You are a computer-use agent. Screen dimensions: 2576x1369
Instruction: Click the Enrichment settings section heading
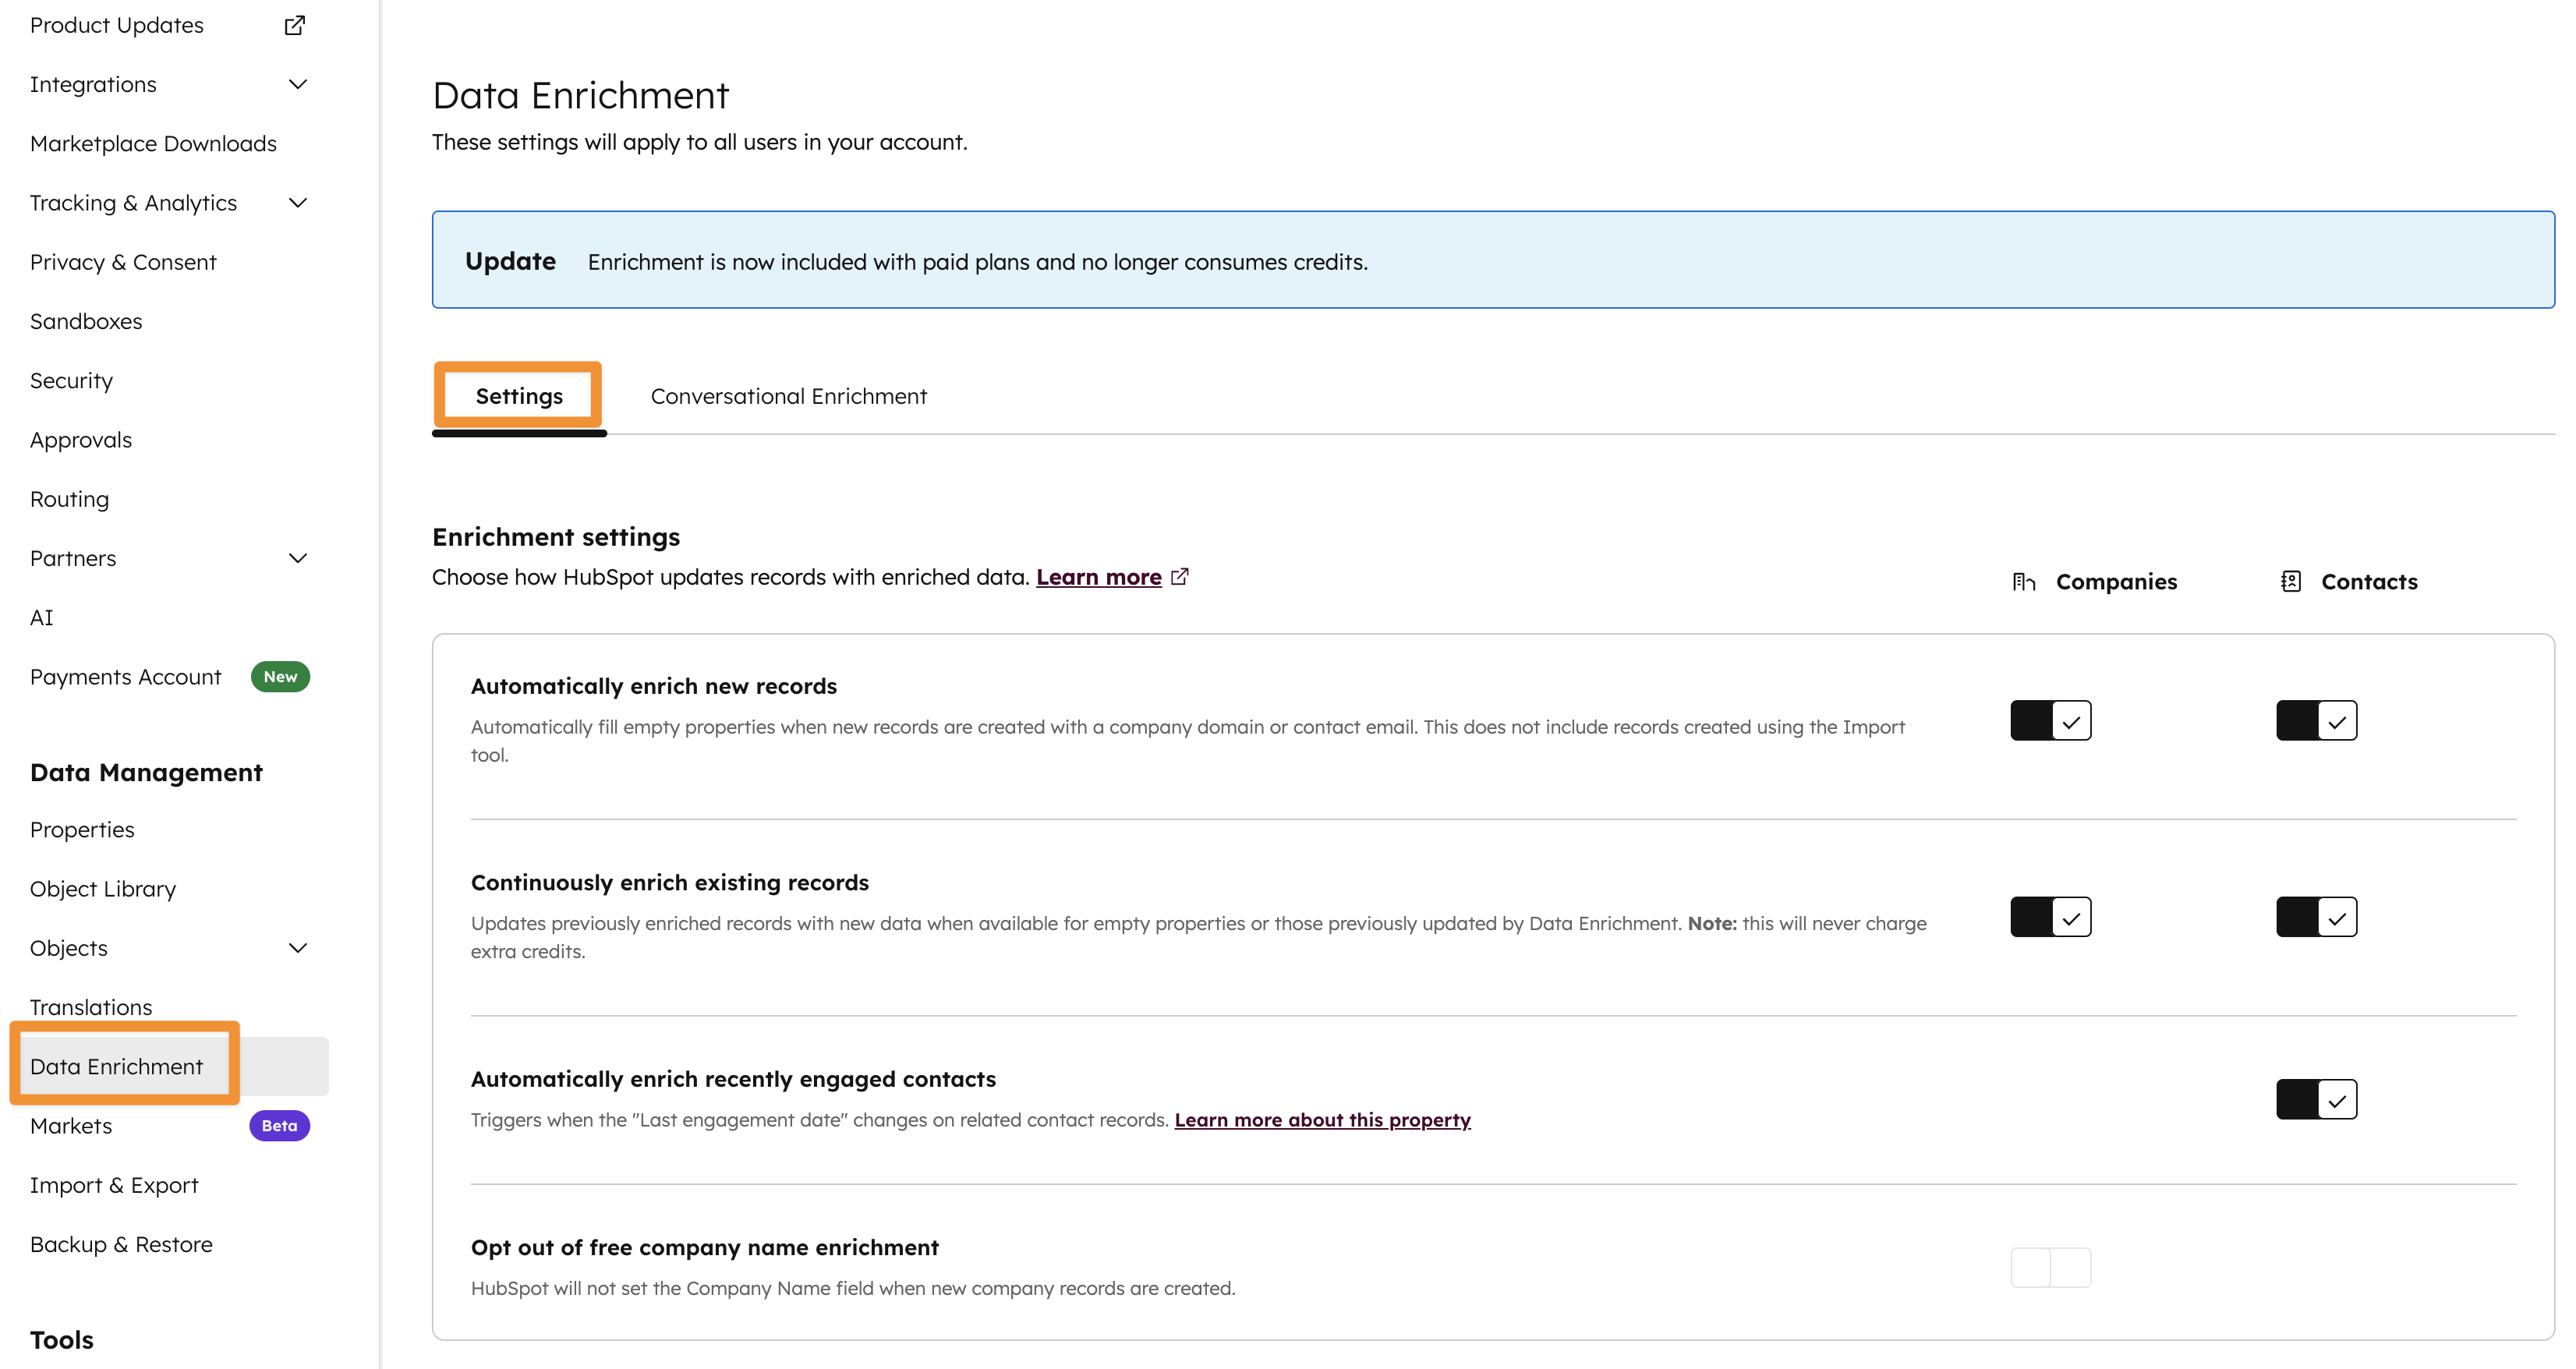(556, 537)
